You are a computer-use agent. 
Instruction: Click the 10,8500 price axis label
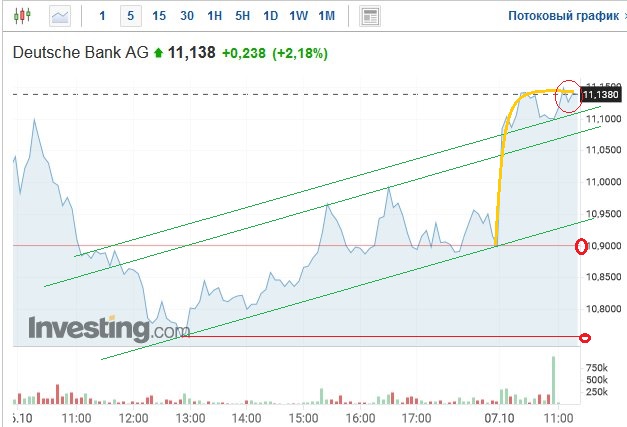tap(603, 277)
